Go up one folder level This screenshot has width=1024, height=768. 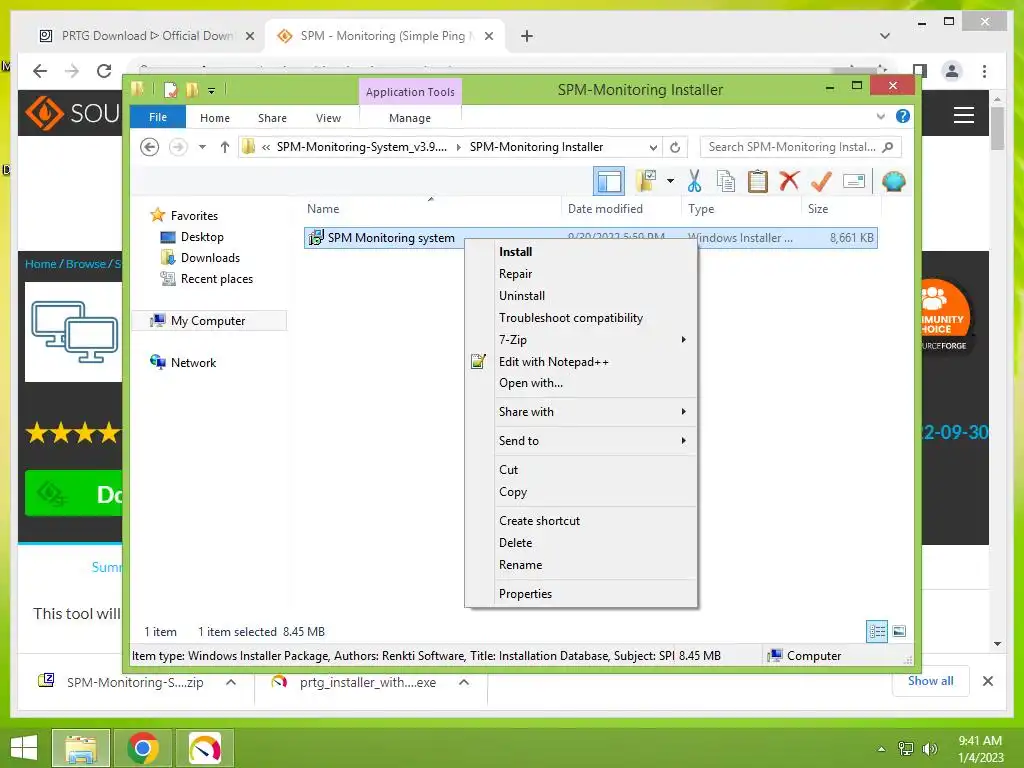coord(225,147)
